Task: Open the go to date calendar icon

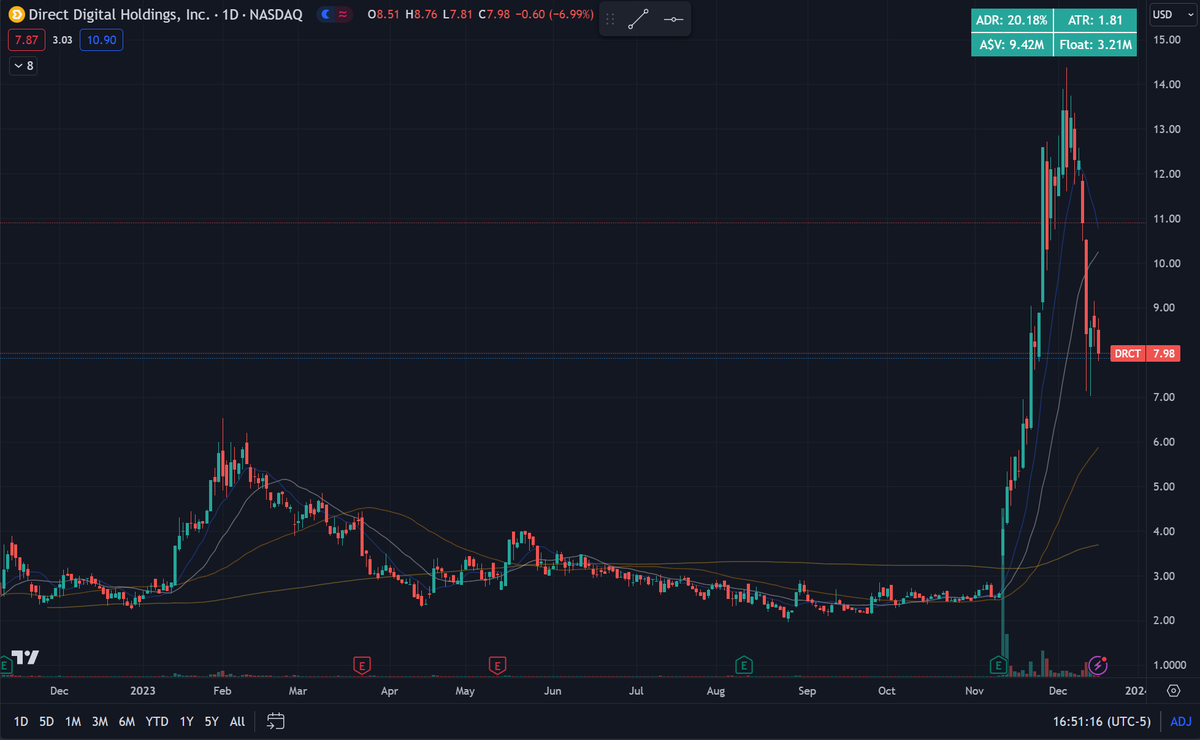Action: click(277, 720)
